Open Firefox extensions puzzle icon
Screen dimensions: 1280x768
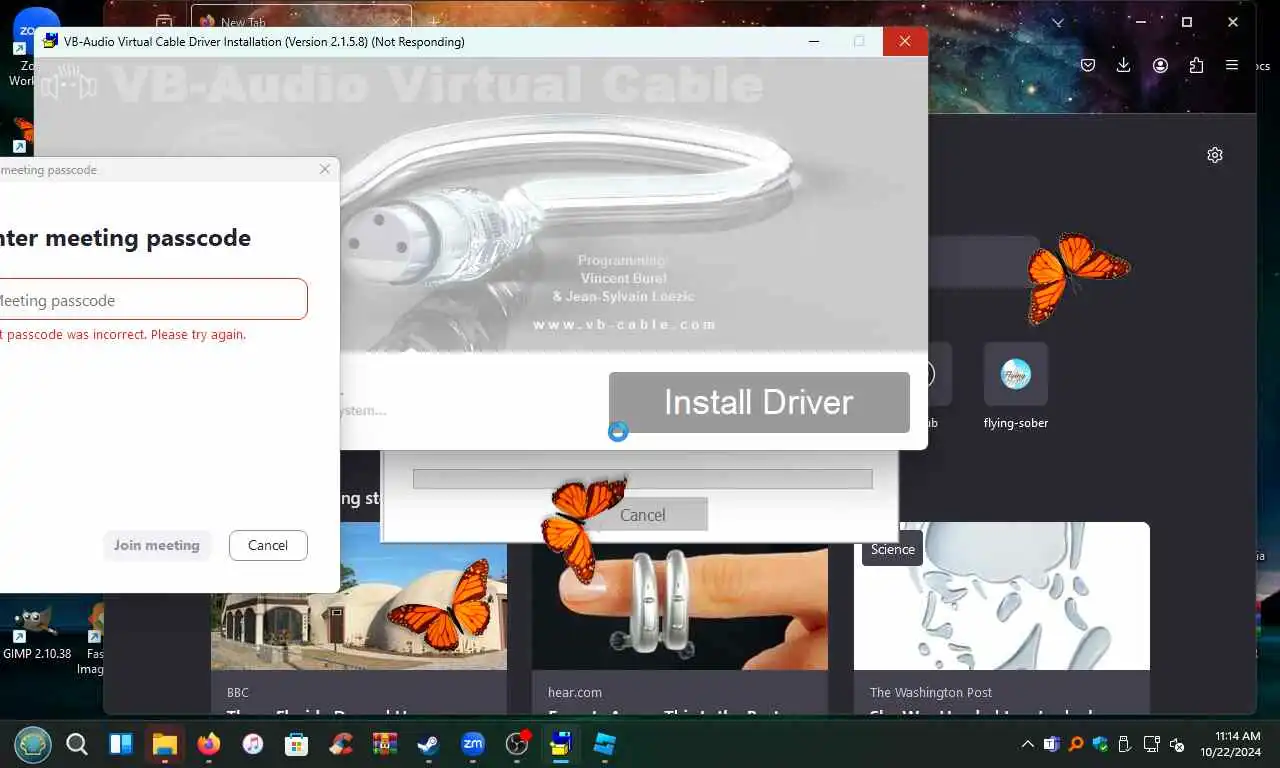click(1196, 65)
